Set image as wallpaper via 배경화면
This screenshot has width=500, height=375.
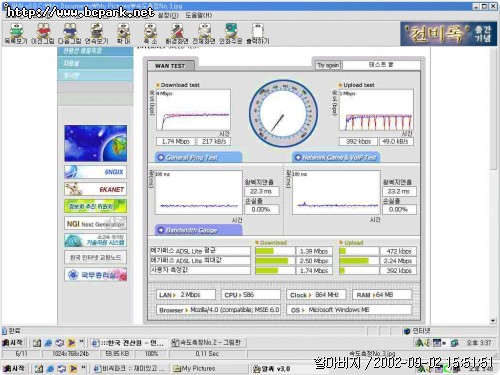(177, 33)
